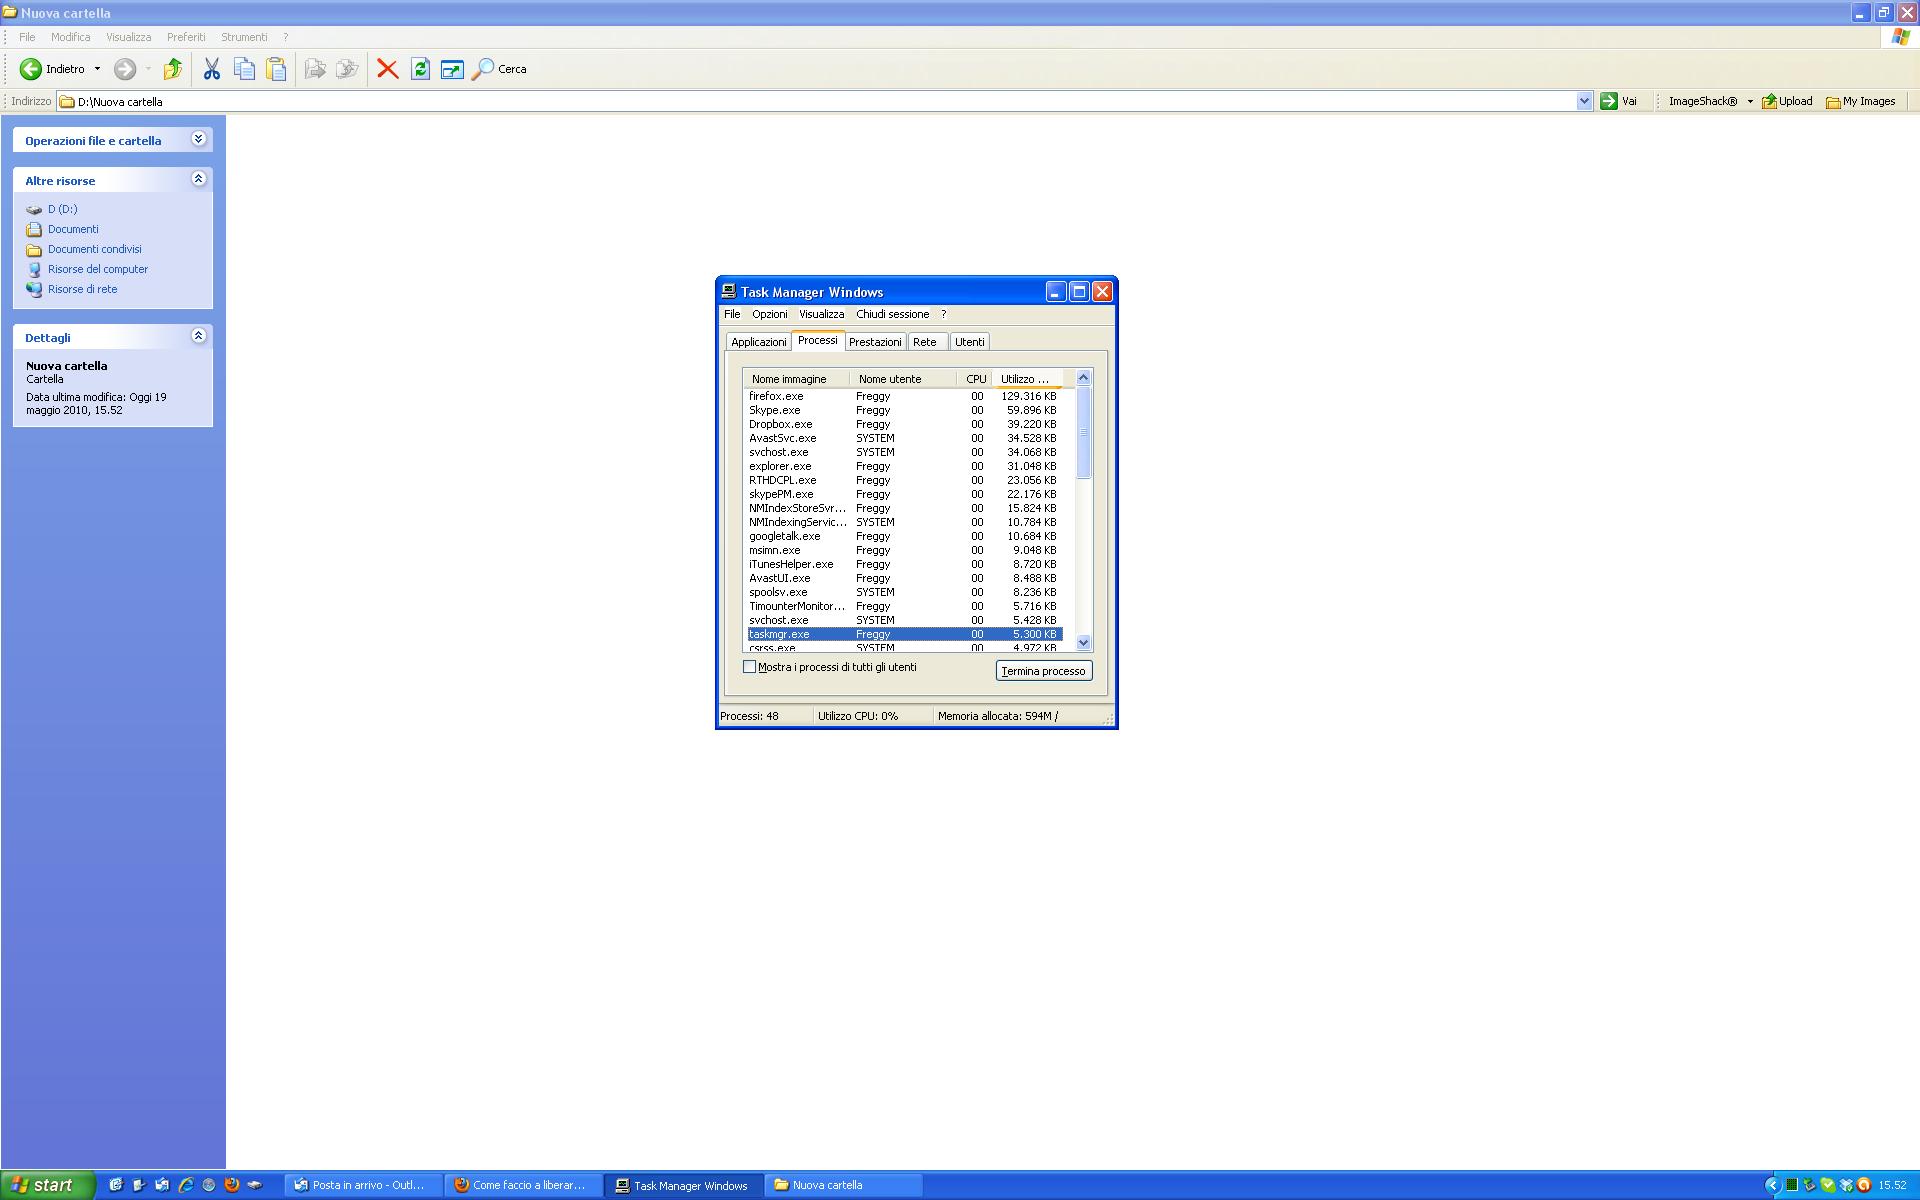The height and width of the screenshot is (1200, 1920).
Task: Expand the address bar dropdown
Action: pyautogui.click(x=1584, y=101)
